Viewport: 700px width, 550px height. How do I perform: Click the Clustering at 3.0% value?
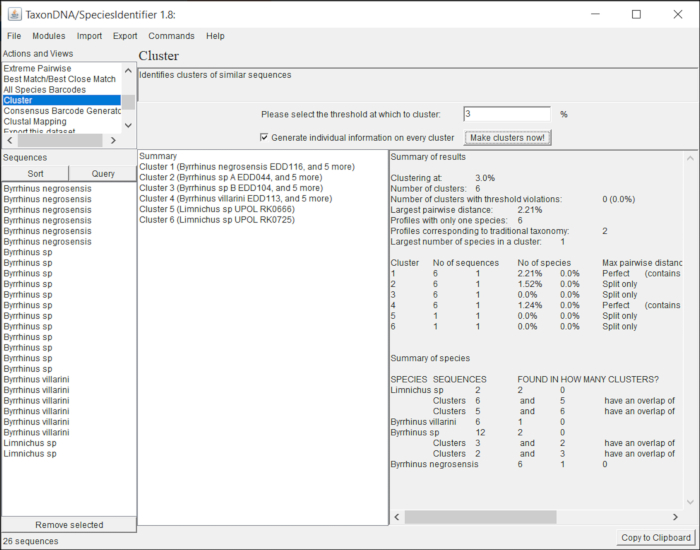pos(485,178)
